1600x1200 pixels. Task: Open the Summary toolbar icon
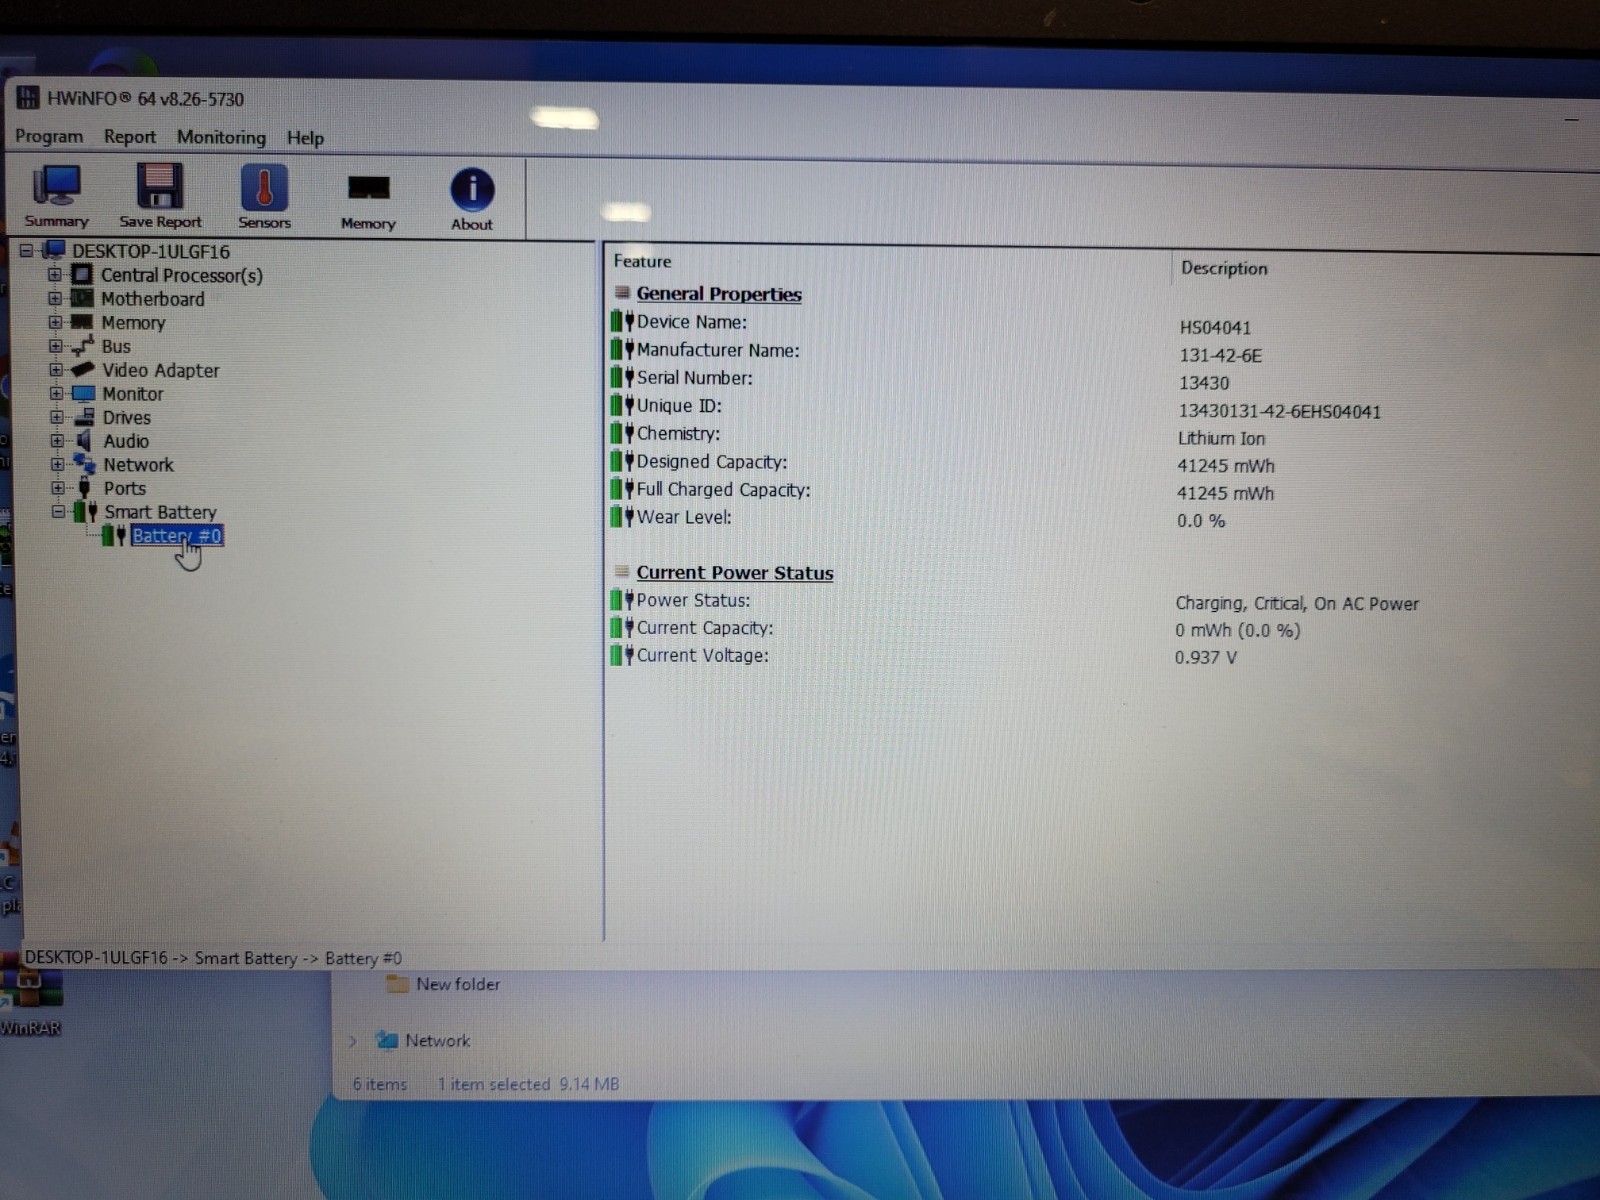coord(57,186)
